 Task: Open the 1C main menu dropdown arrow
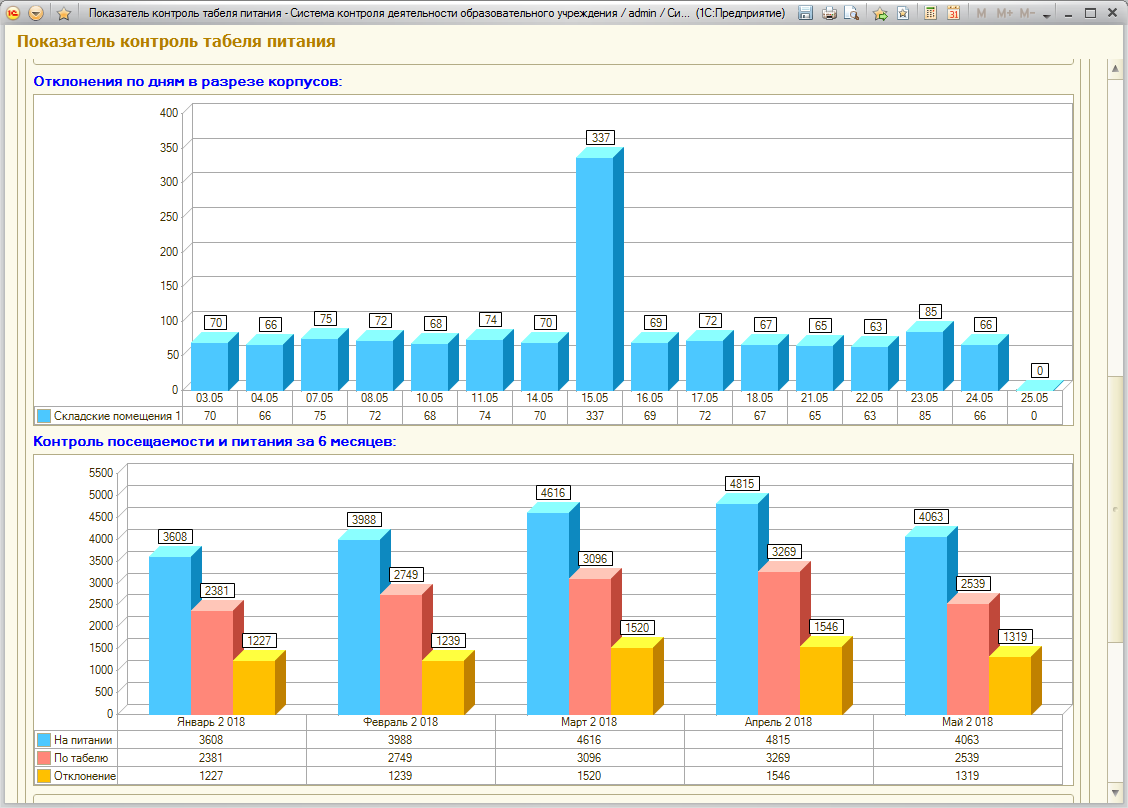click(x=36, y=13)
